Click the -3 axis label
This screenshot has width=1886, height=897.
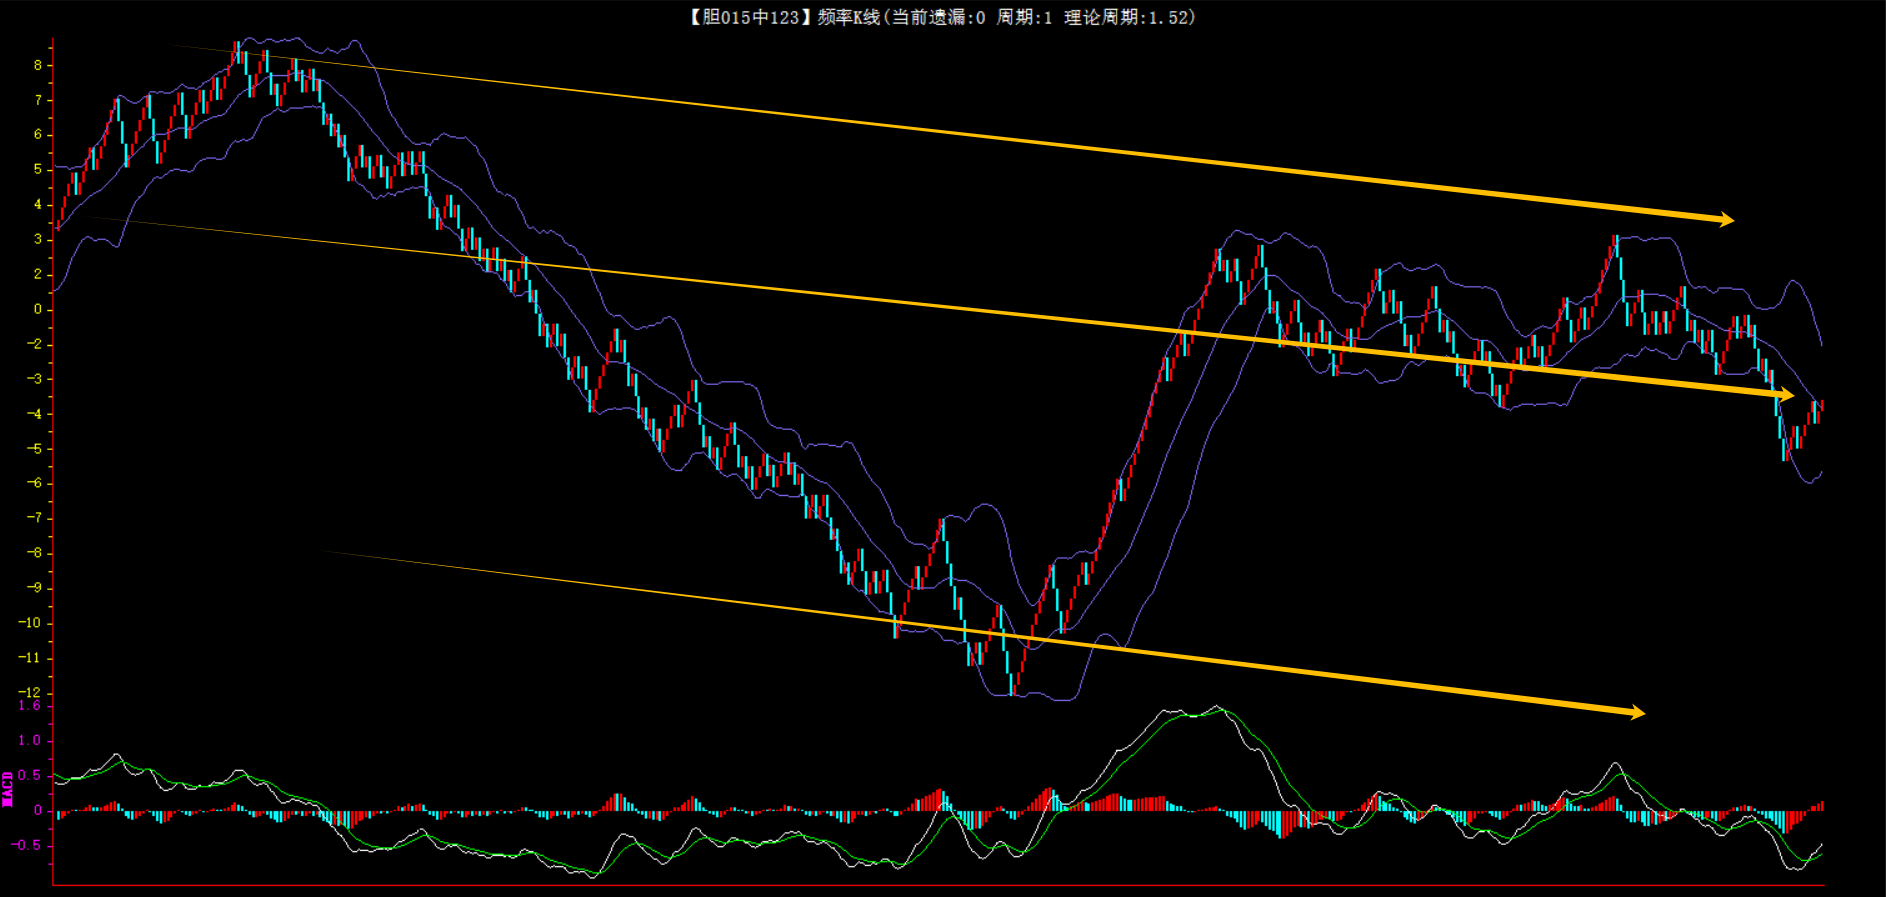point(35,379)
